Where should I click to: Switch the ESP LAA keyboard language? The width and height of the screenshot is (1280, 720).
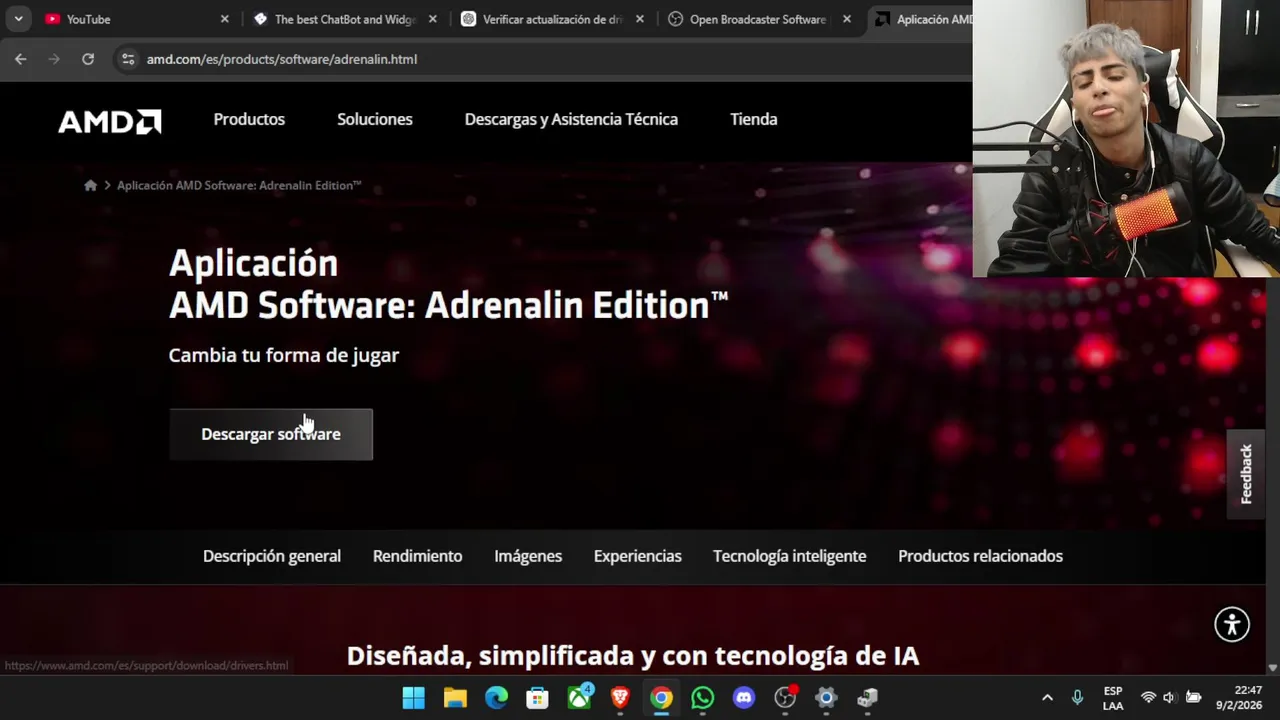tap(1113, 698)
